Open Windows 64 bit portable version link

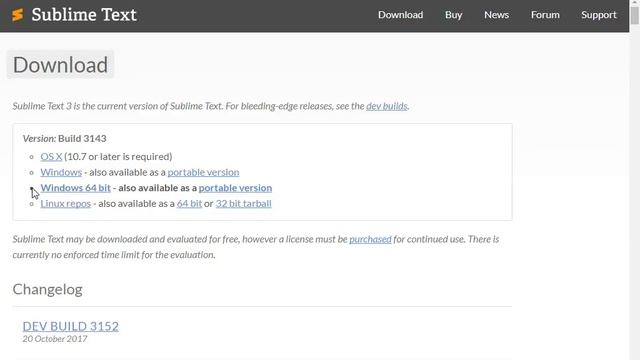coord(235,188)
